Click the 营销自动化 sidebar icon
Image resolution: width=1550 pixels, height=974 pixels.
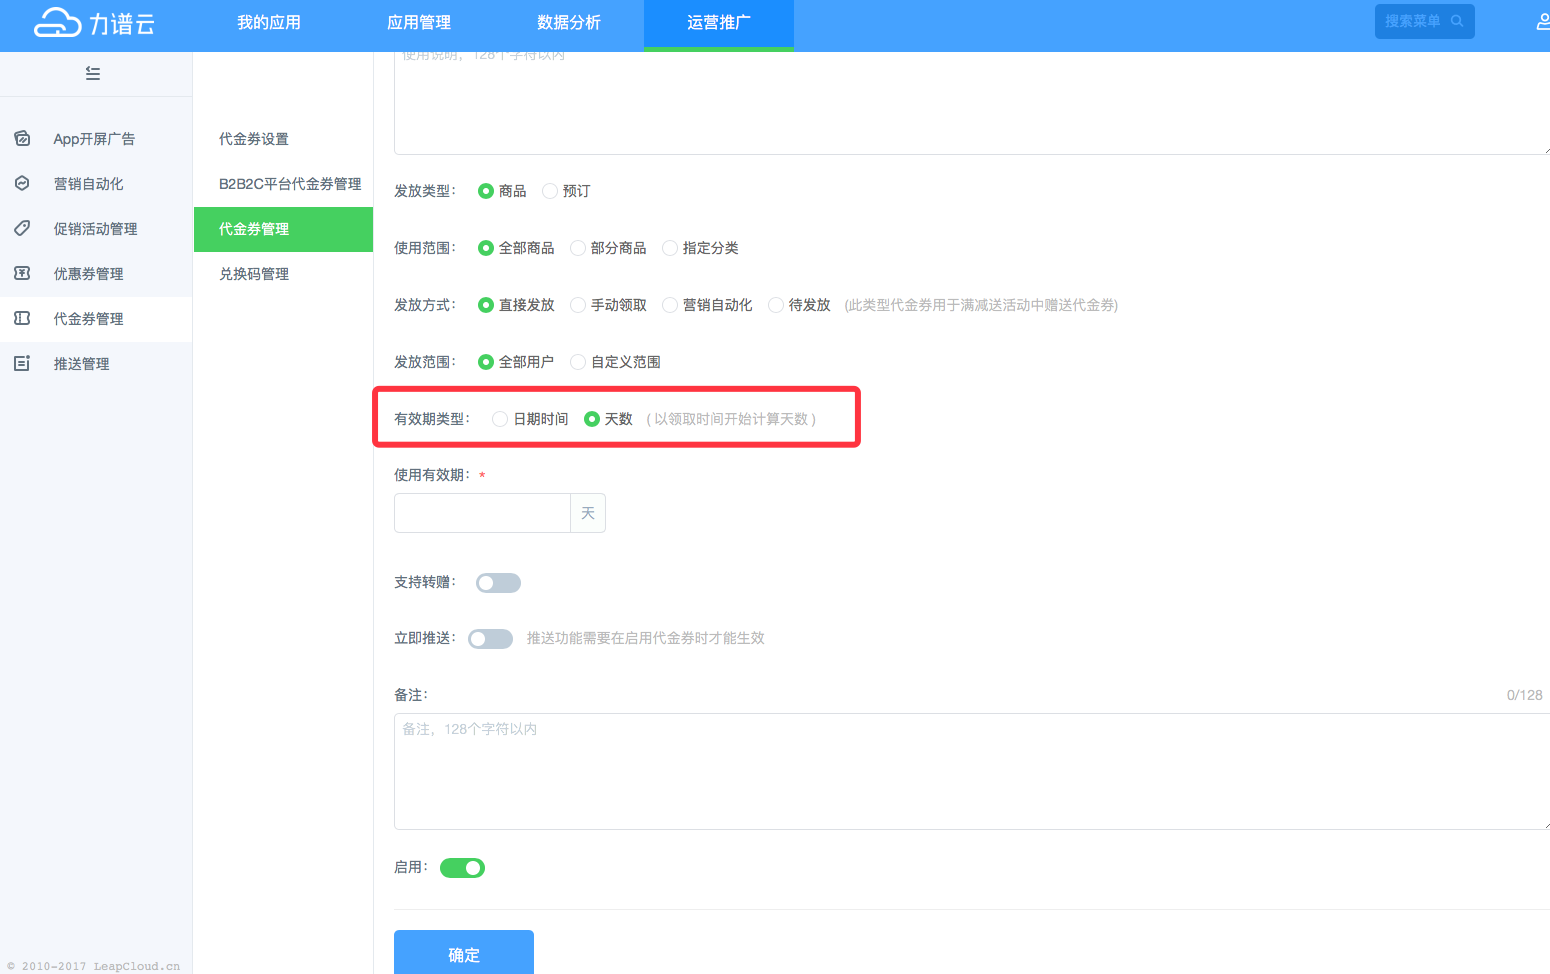pyautogui.click(x=22, y=183)
